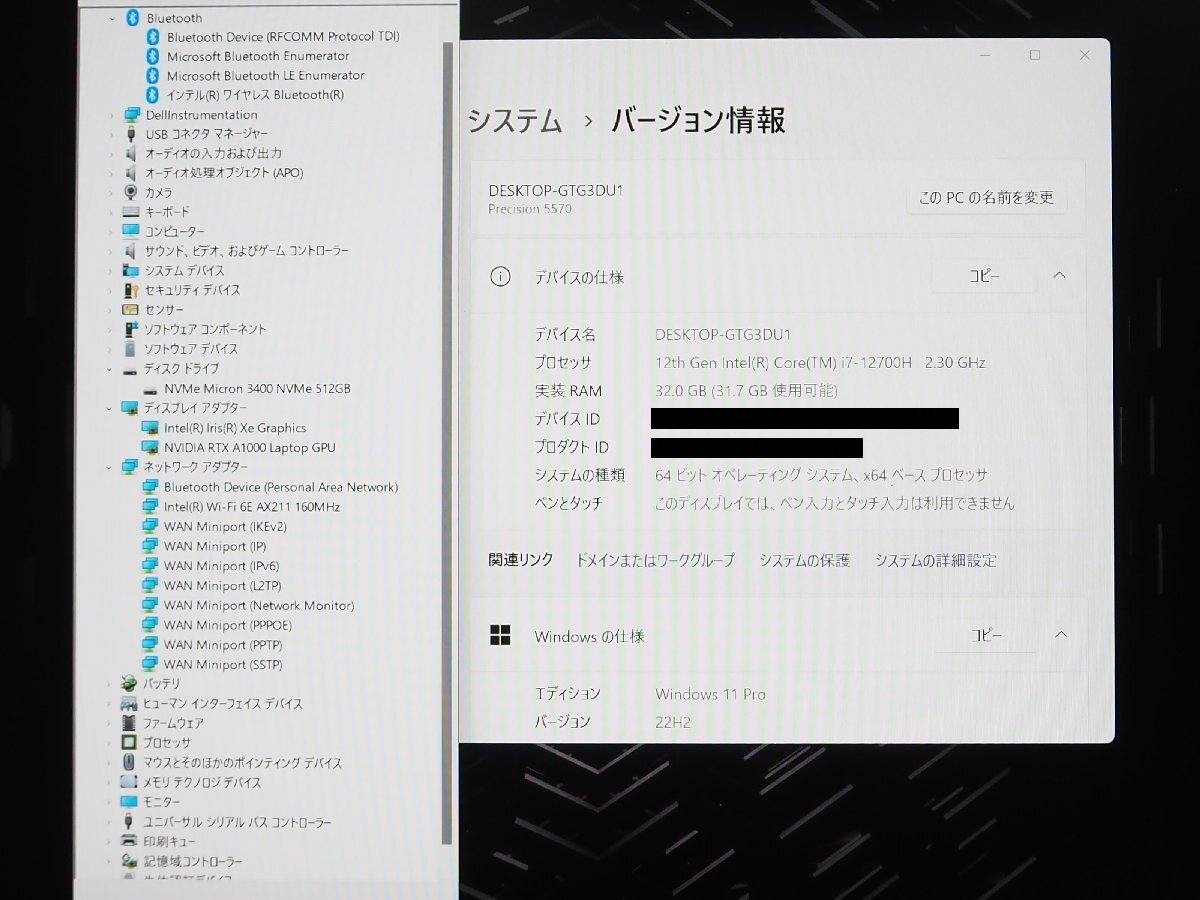Select Bluetooth Device (Personal Area Network) row
This screenshot has height=900, width=1200.
click(270, 487)
